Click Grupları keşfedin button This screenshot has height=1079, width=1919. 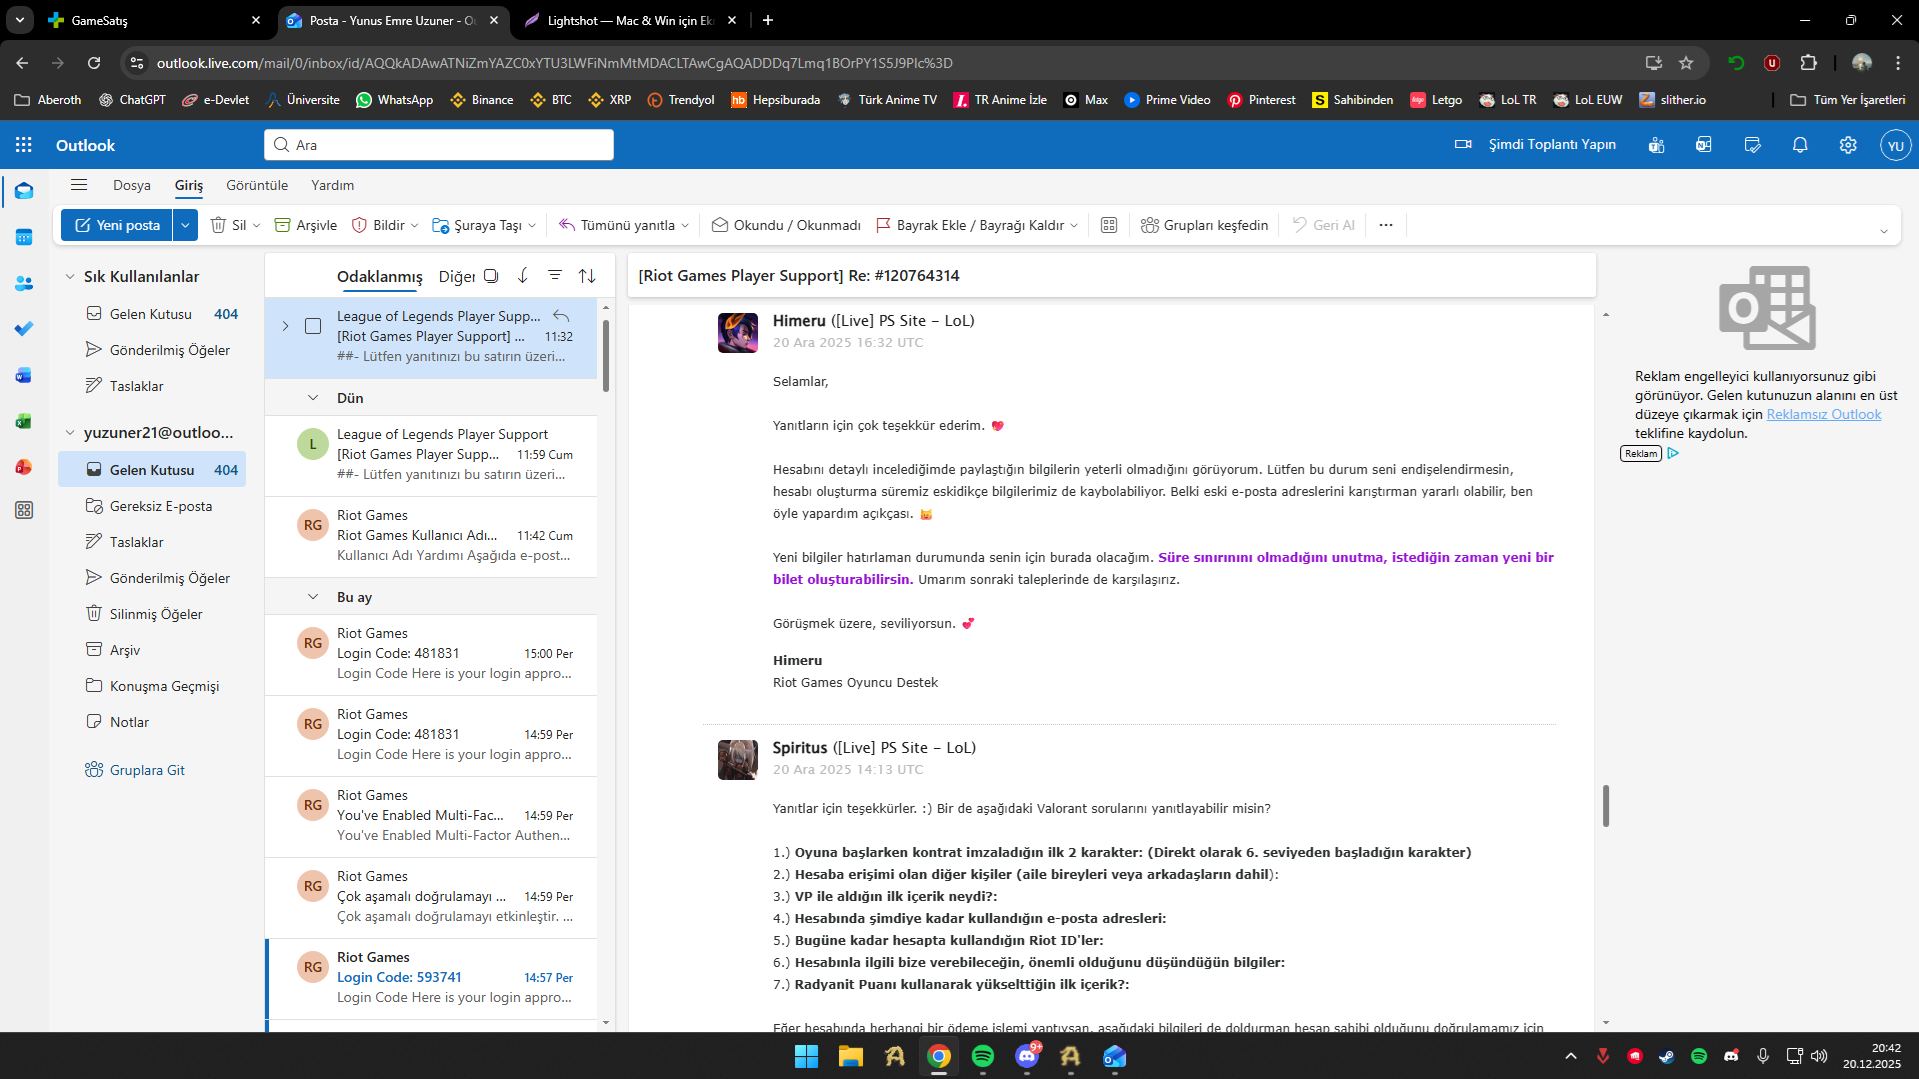tap(1205, 225)
